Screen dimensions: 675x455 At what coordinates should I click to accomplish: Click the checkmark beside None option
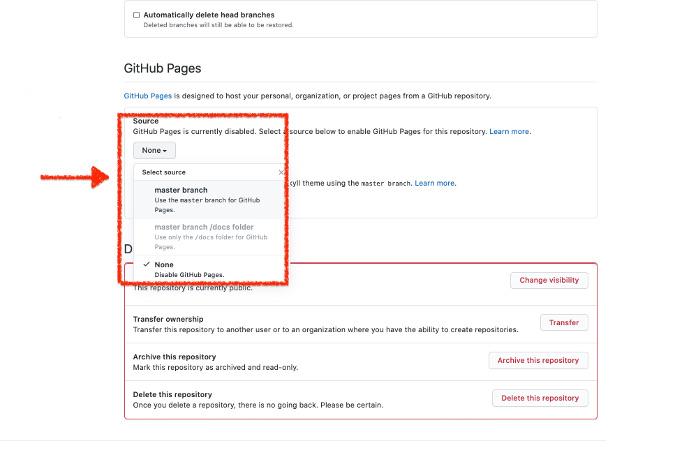(146, 264)
